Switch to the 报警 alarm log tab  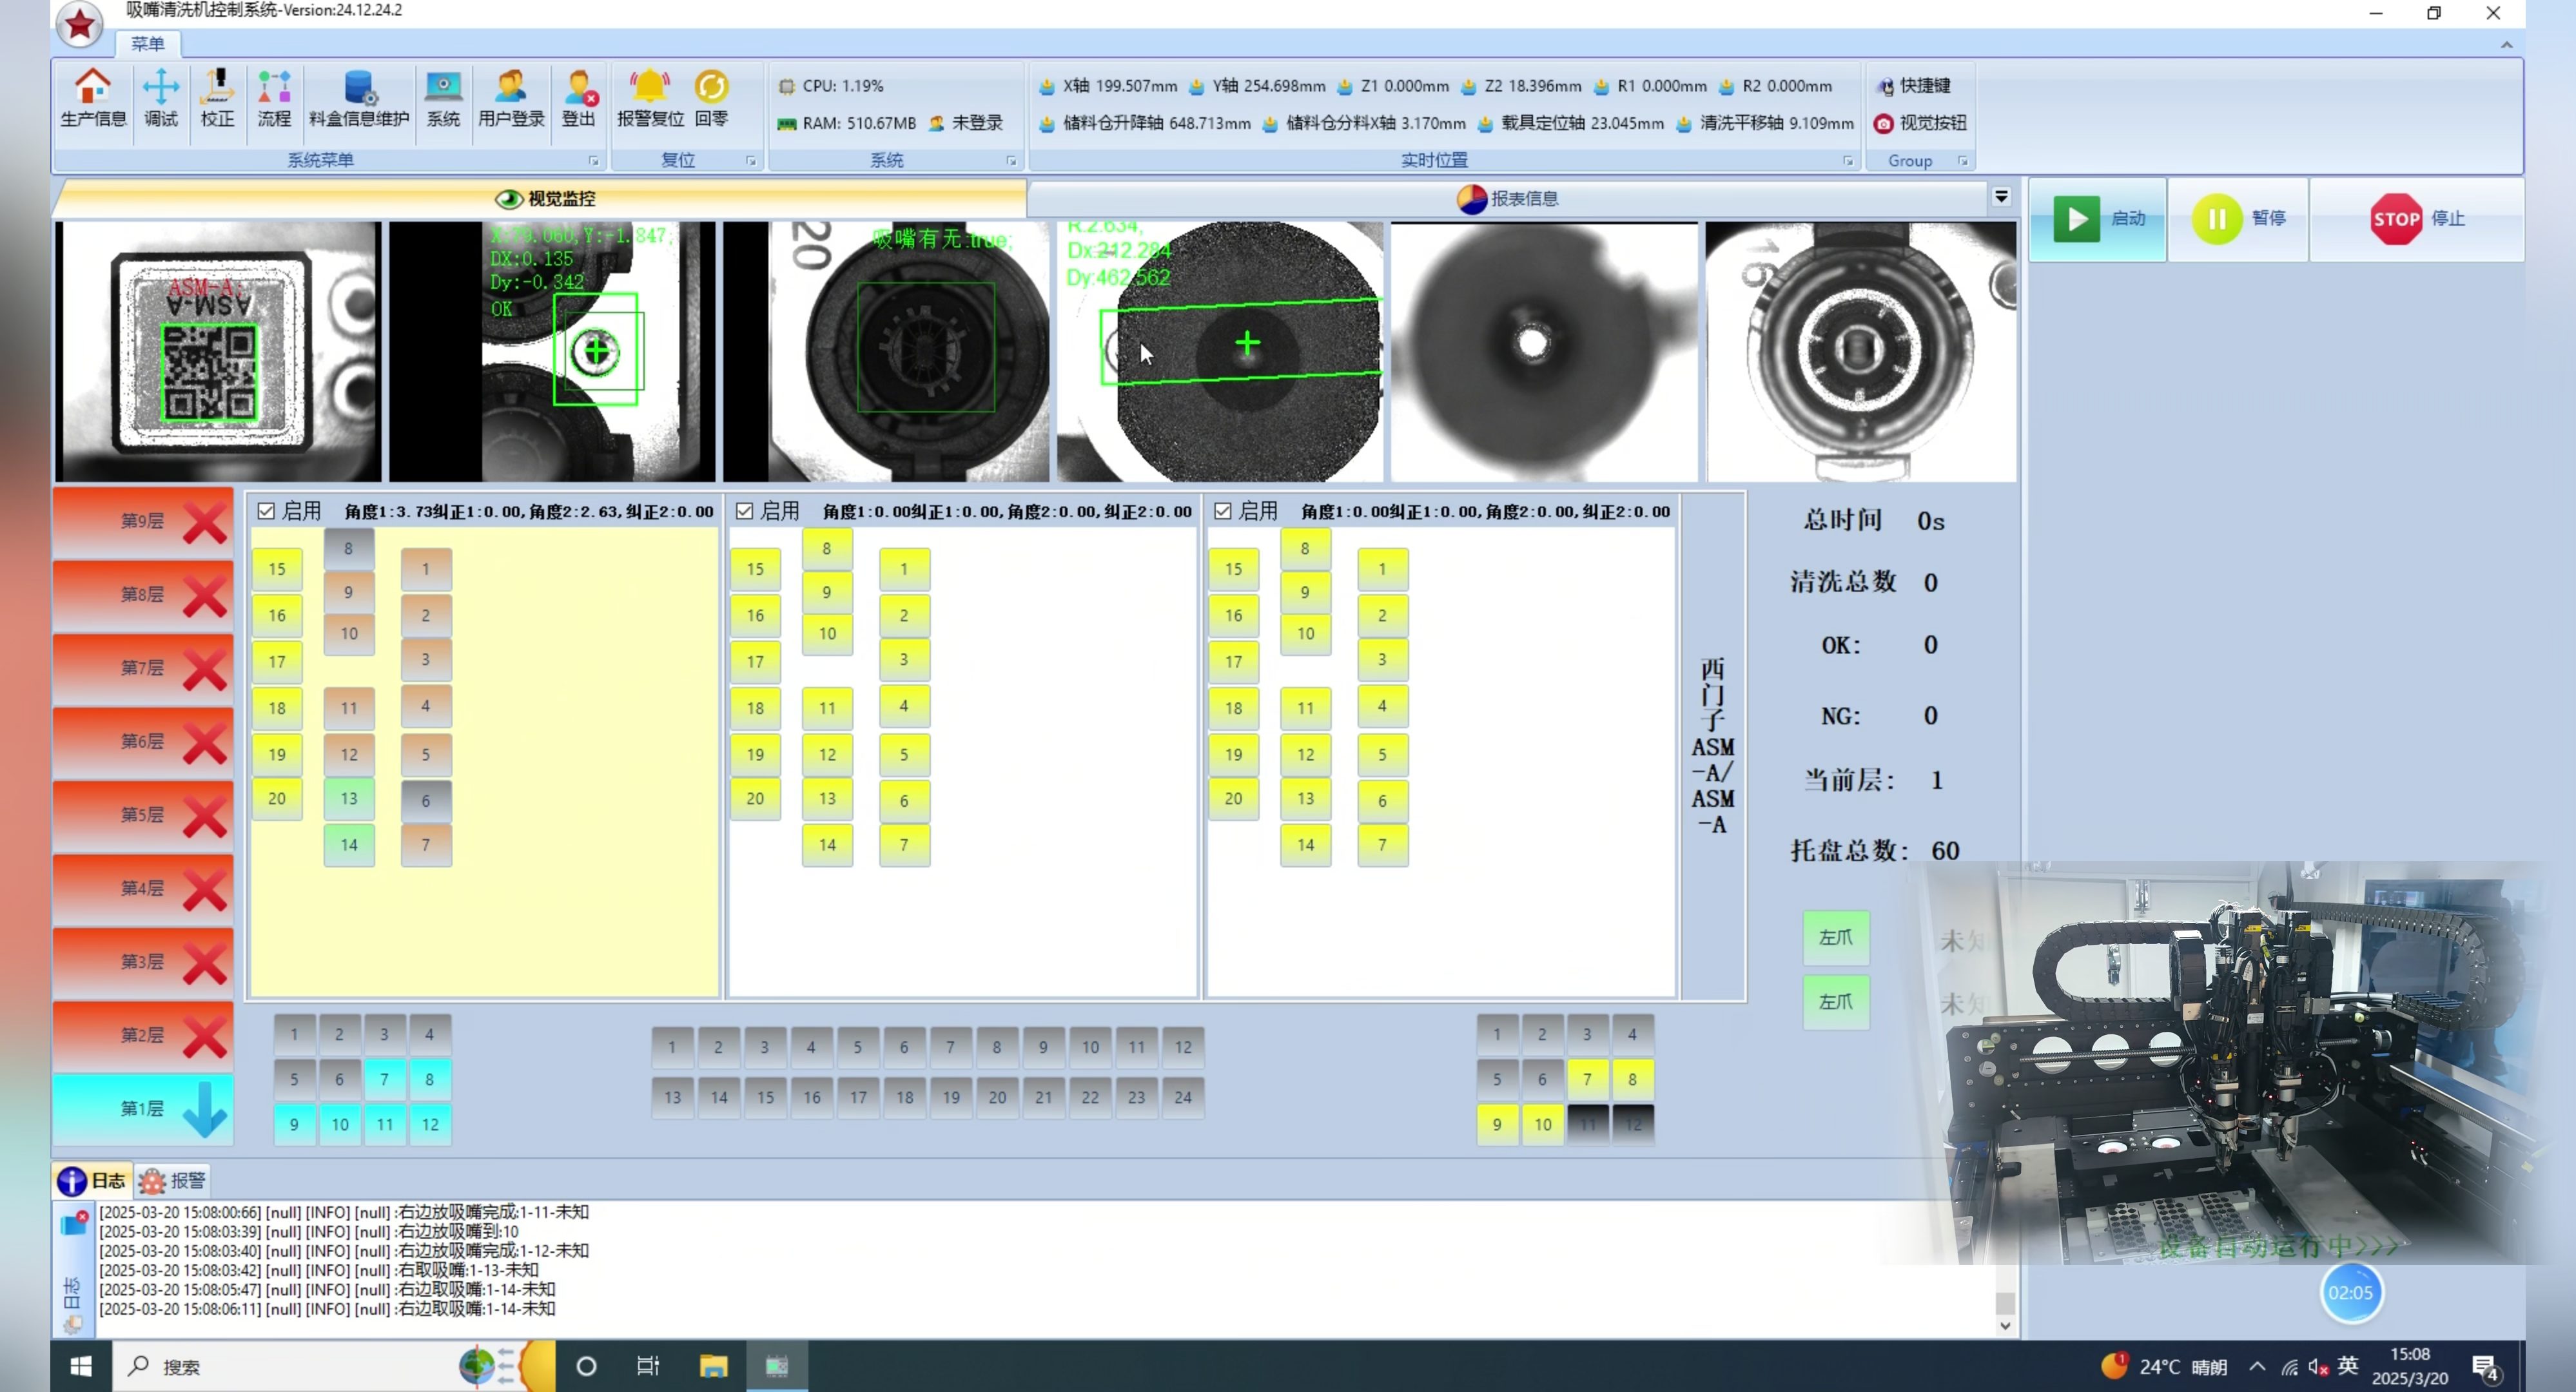tap(172, 1181)
